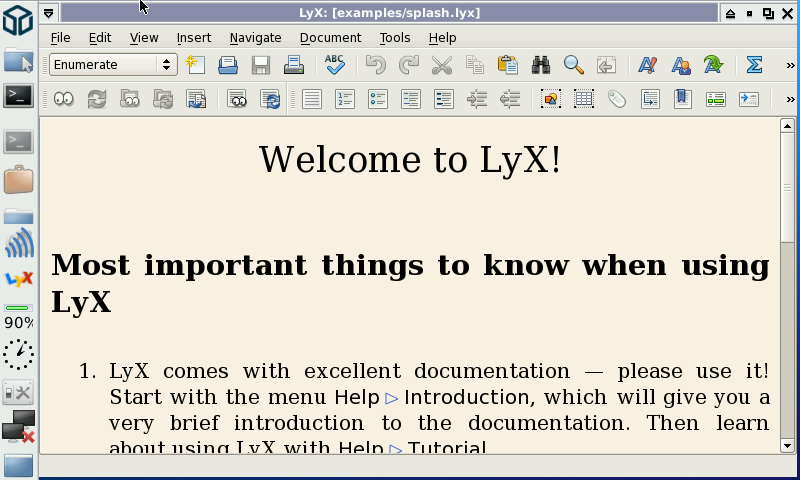The image size is (800, 480).
Task: Click the Increase depth indent icon
Action: (477, 99)
